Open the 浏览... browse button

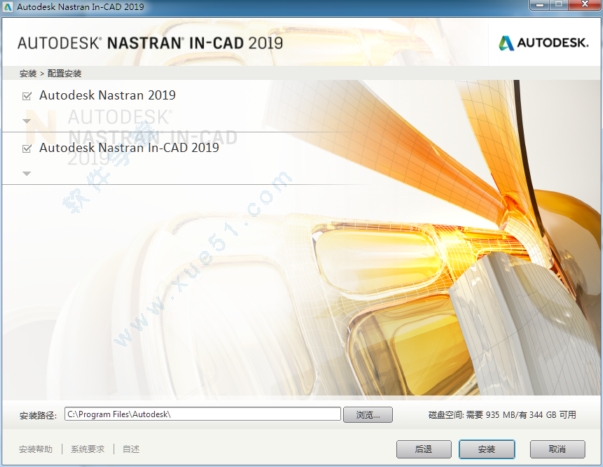(368, 415)
